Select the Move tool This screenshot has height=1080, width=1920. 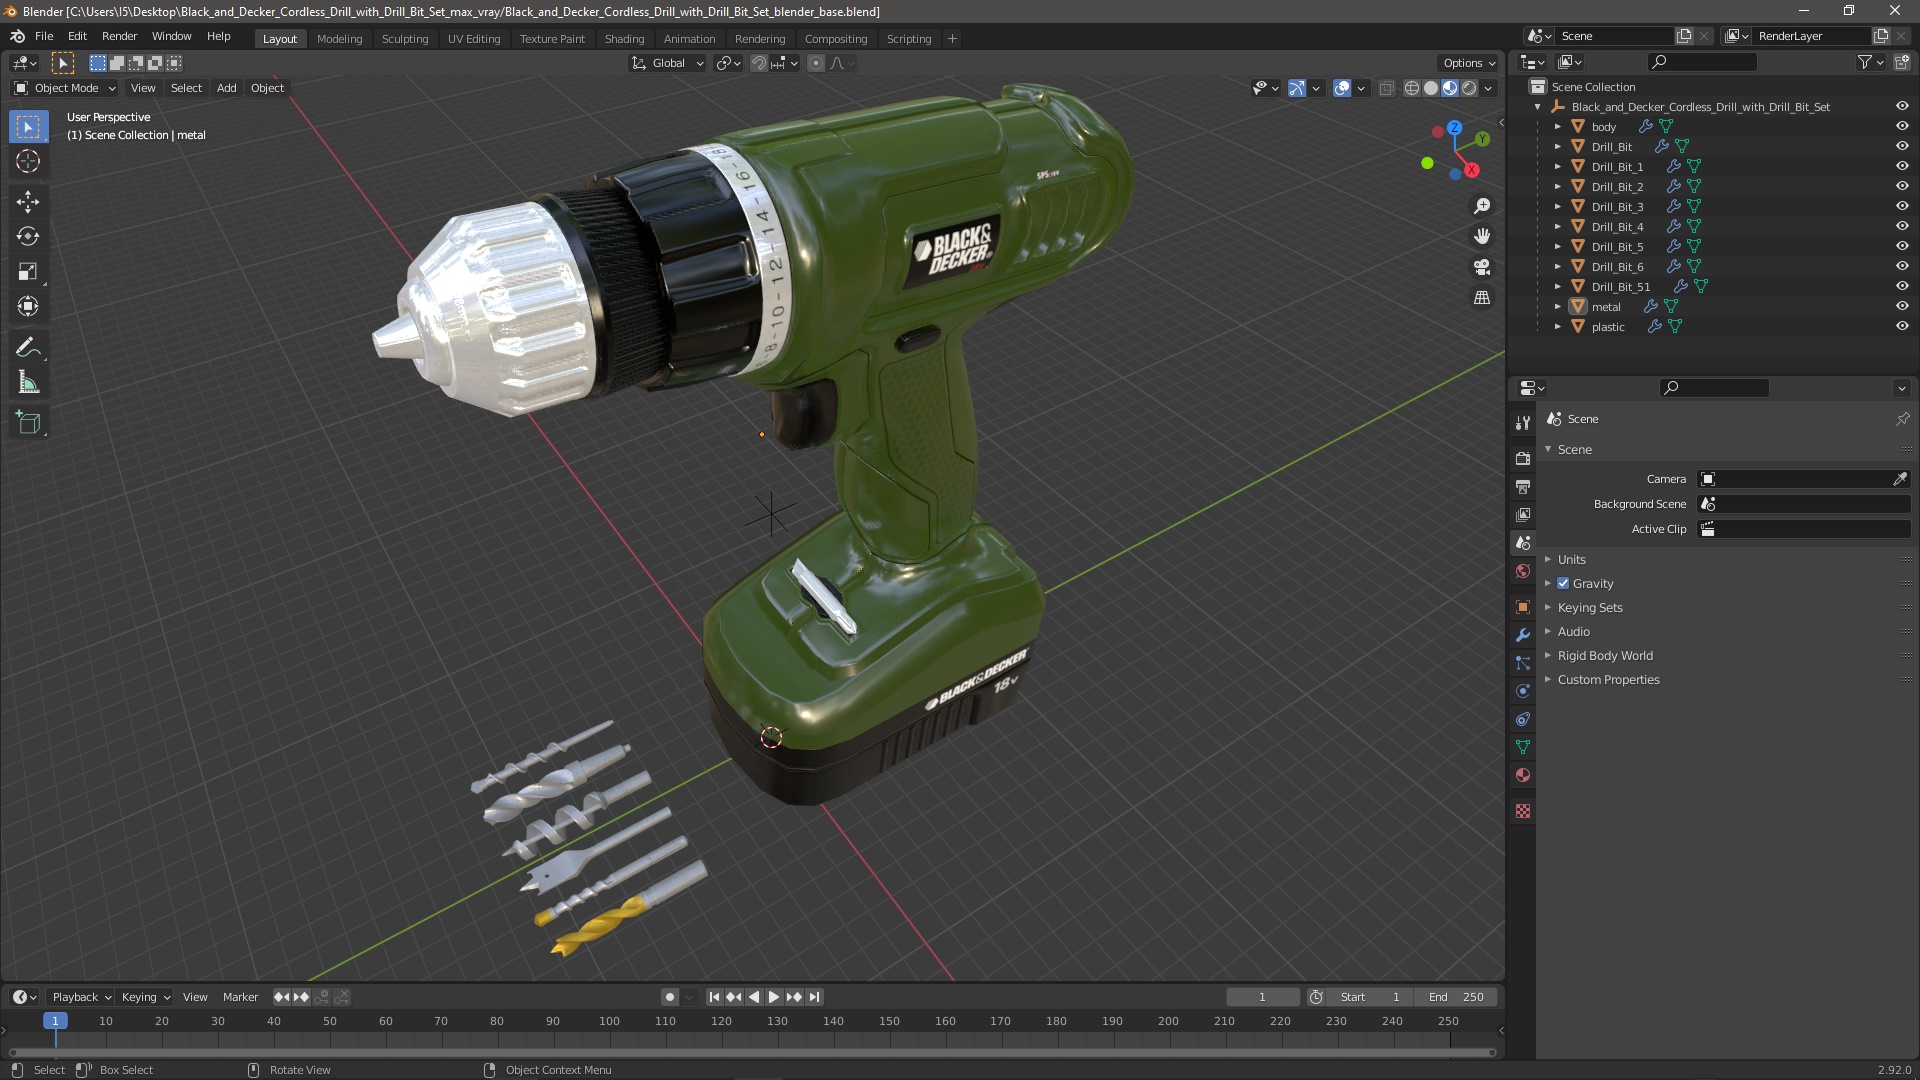coord(28,201)
